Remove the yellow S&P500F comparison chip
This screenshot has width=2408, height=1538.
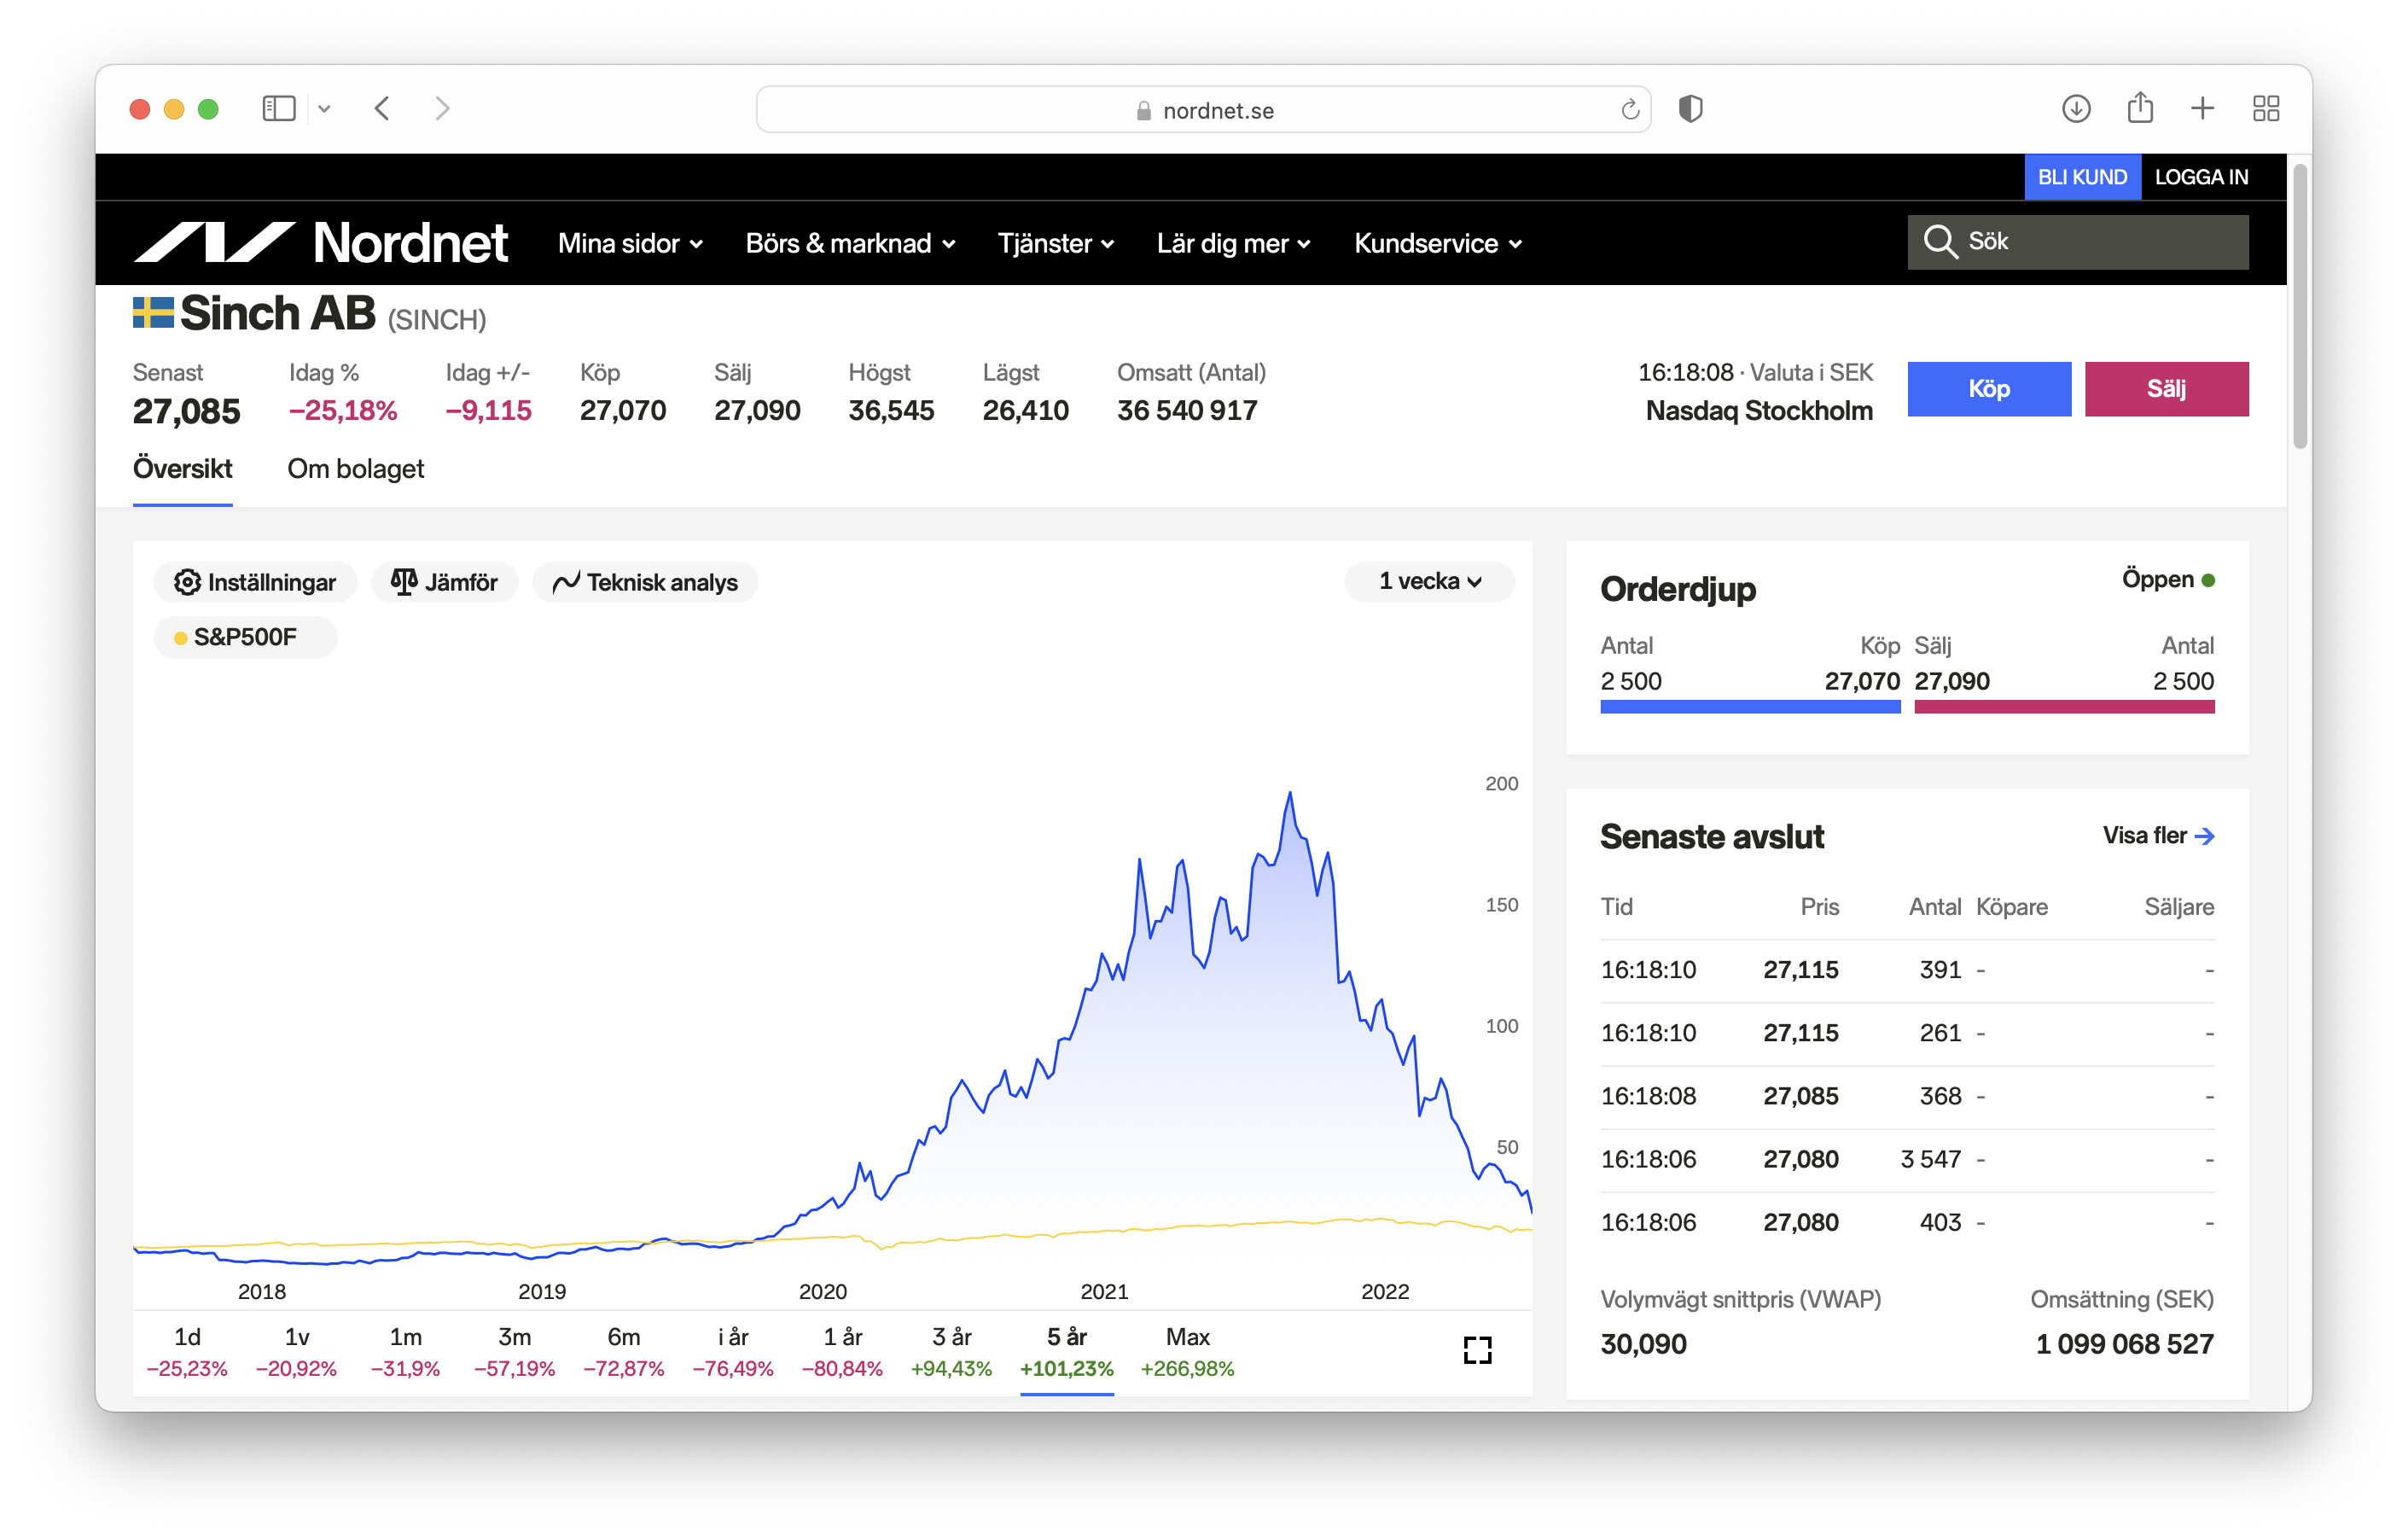[x=244, y=637]
